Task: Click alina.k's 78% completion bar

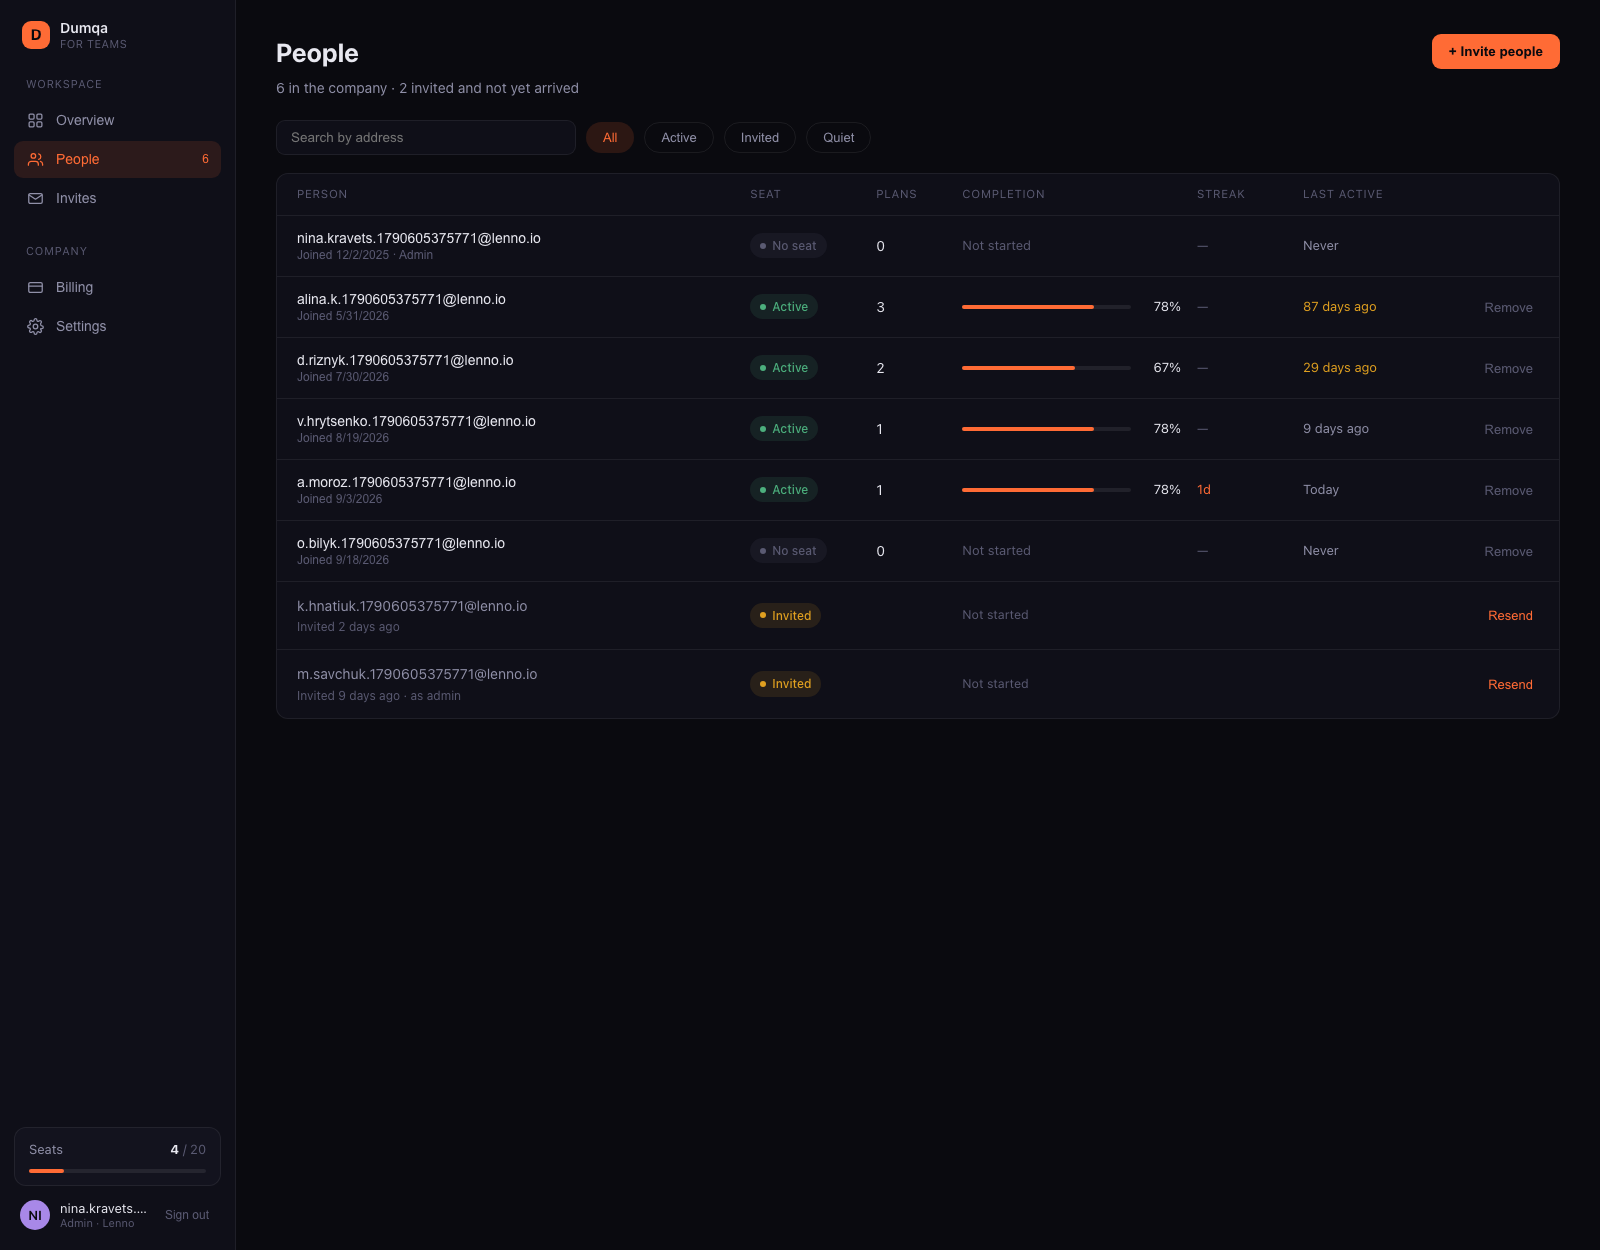Action: pyautogui.click(x=1046, y=307)
